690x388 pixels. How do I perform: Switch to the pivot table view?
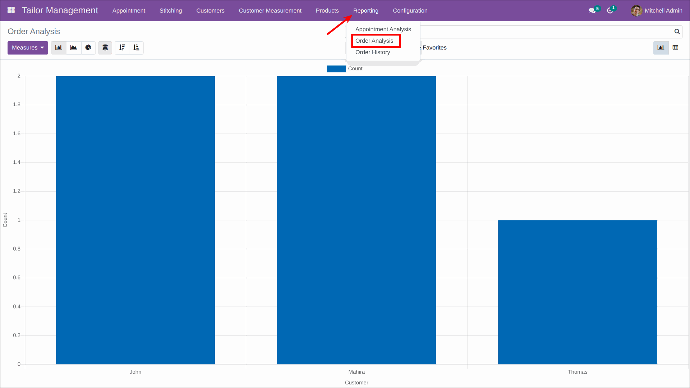pyautogui.click(x=675, y=48)
